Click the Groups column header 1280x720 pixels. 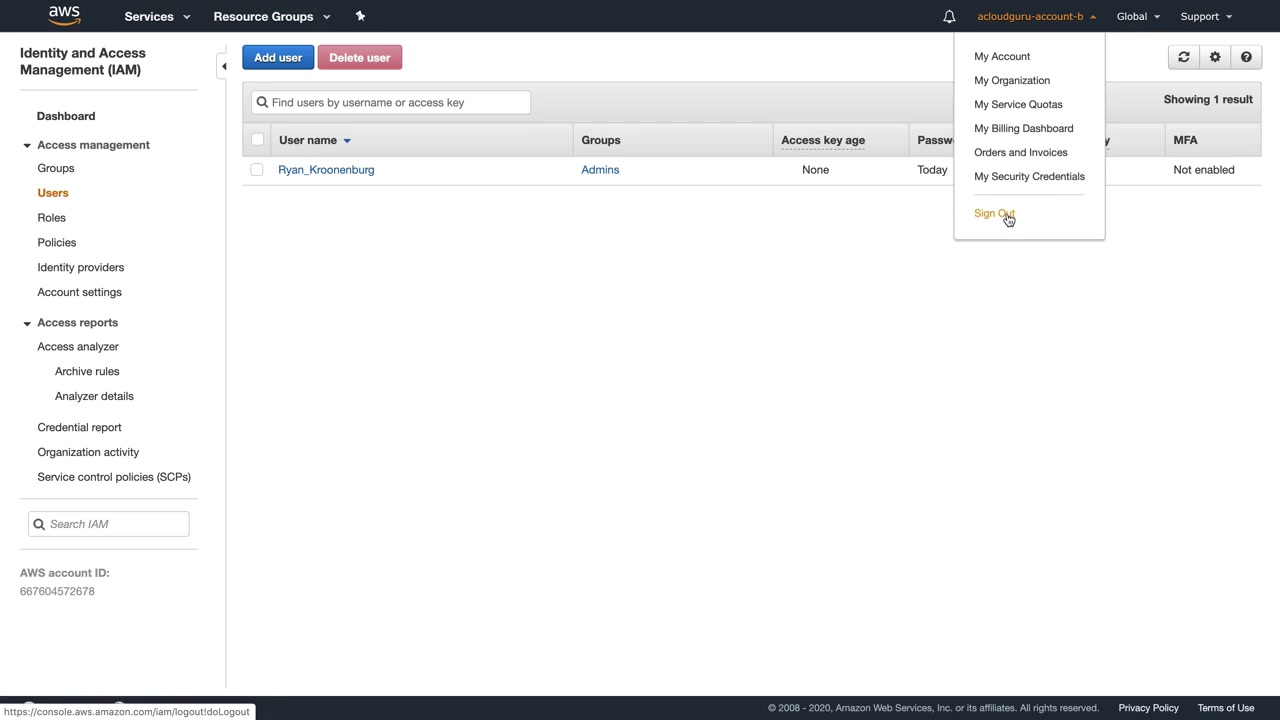point(601,140)
